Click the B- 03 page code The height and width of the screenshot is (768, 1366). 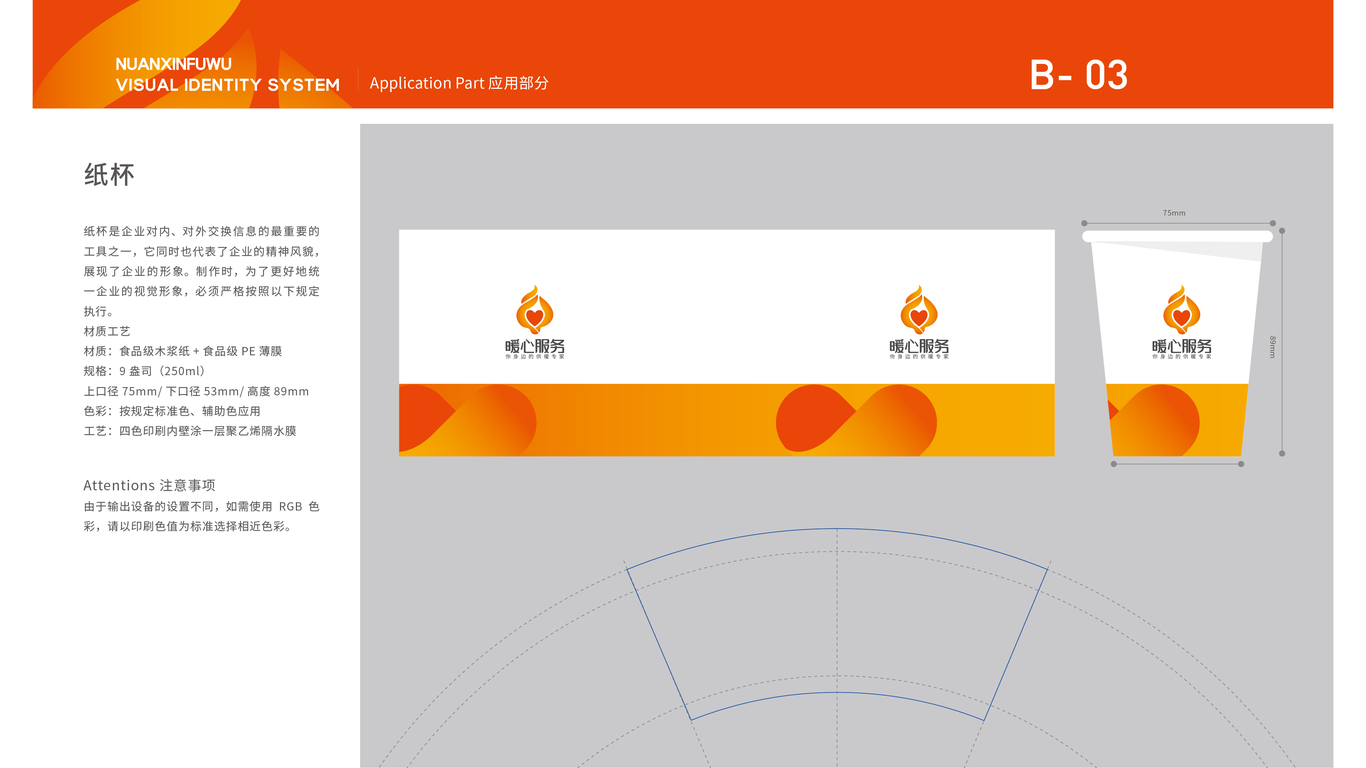click(1079, 76)
